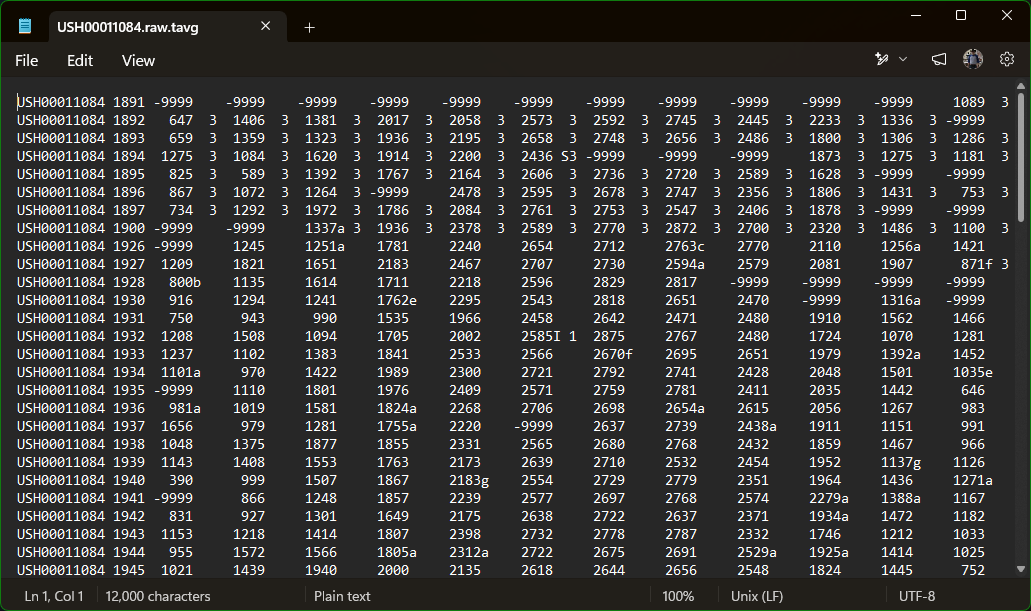
Task: Open the Edit menu
Action: [80, 61]
